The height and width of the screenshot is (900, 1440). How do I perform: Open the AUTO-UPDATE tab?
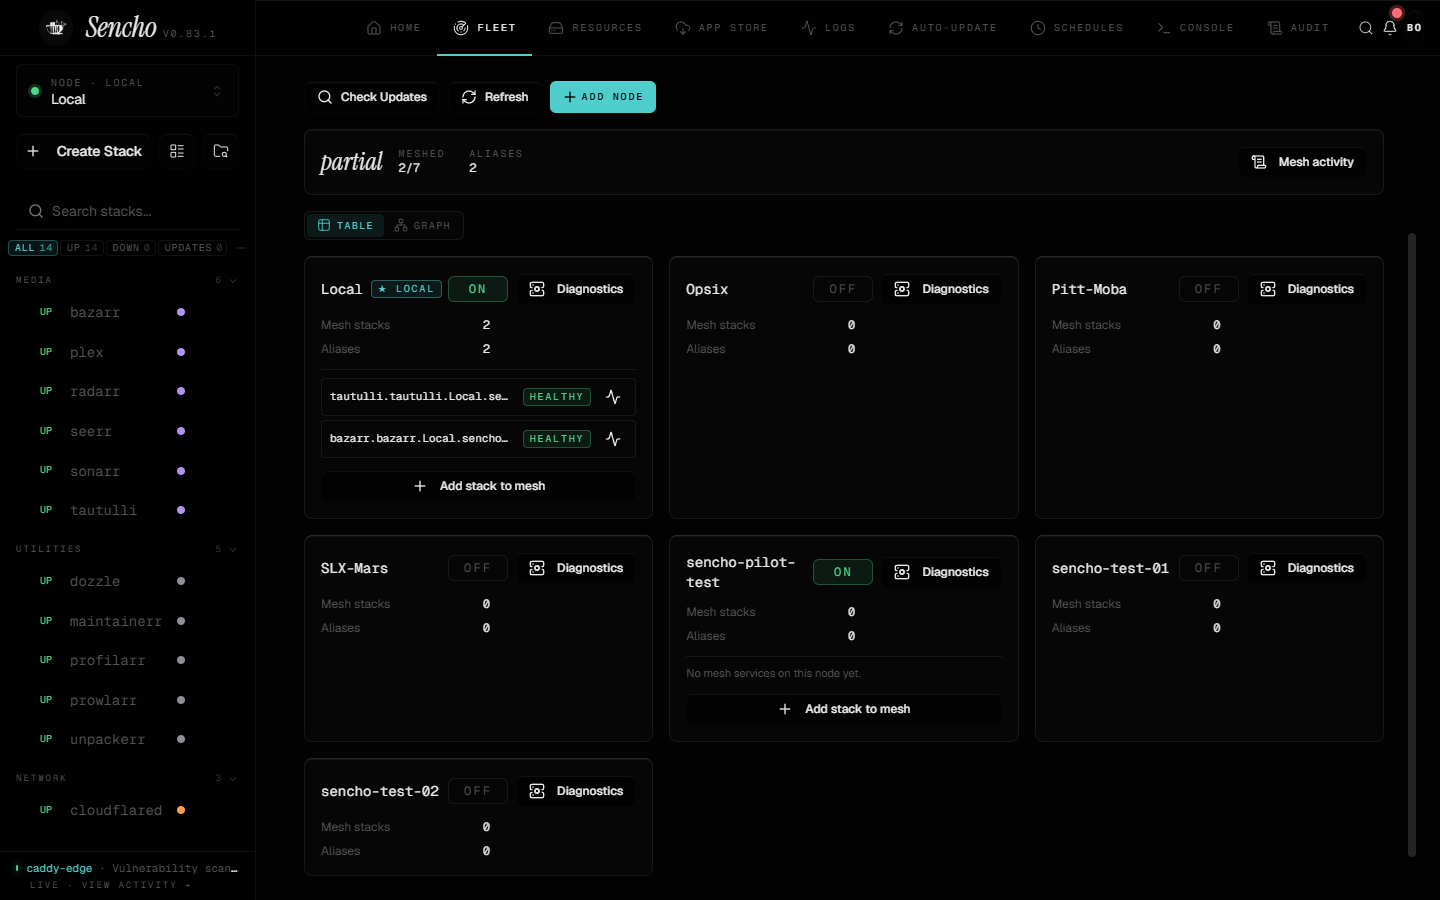click(943, 28)
